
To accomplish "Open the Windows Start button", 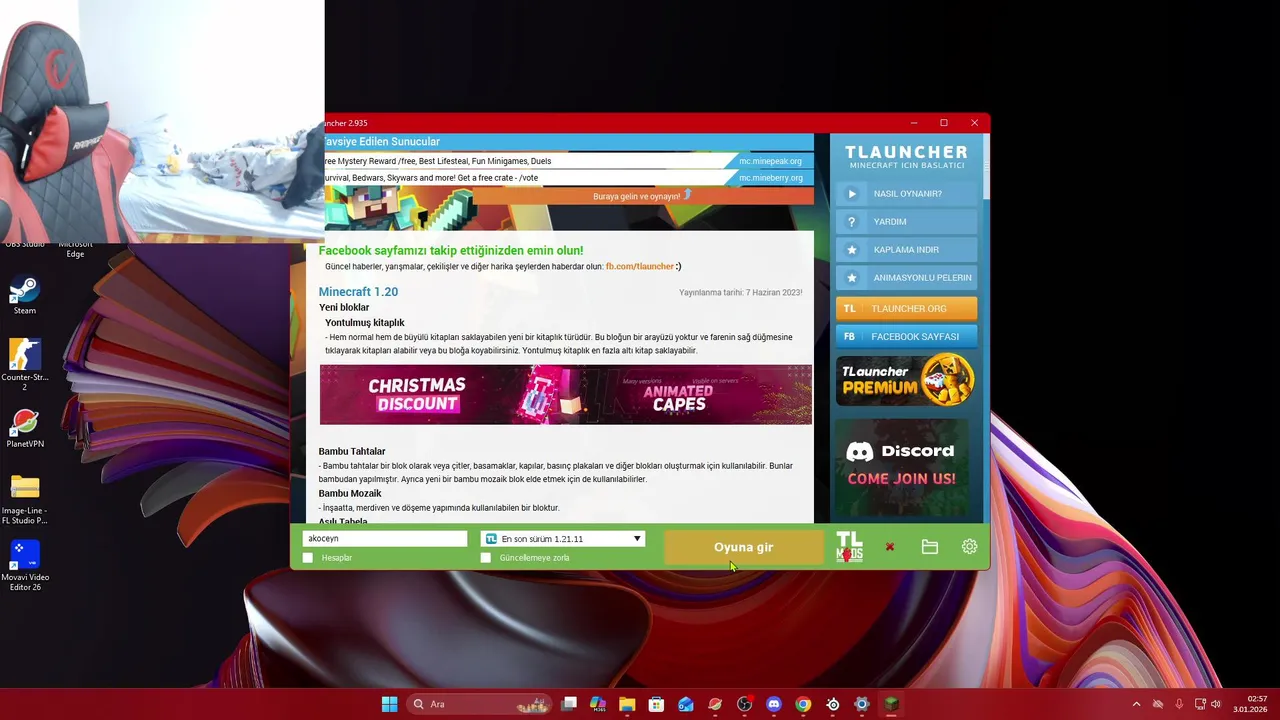I will pos(389,704).
